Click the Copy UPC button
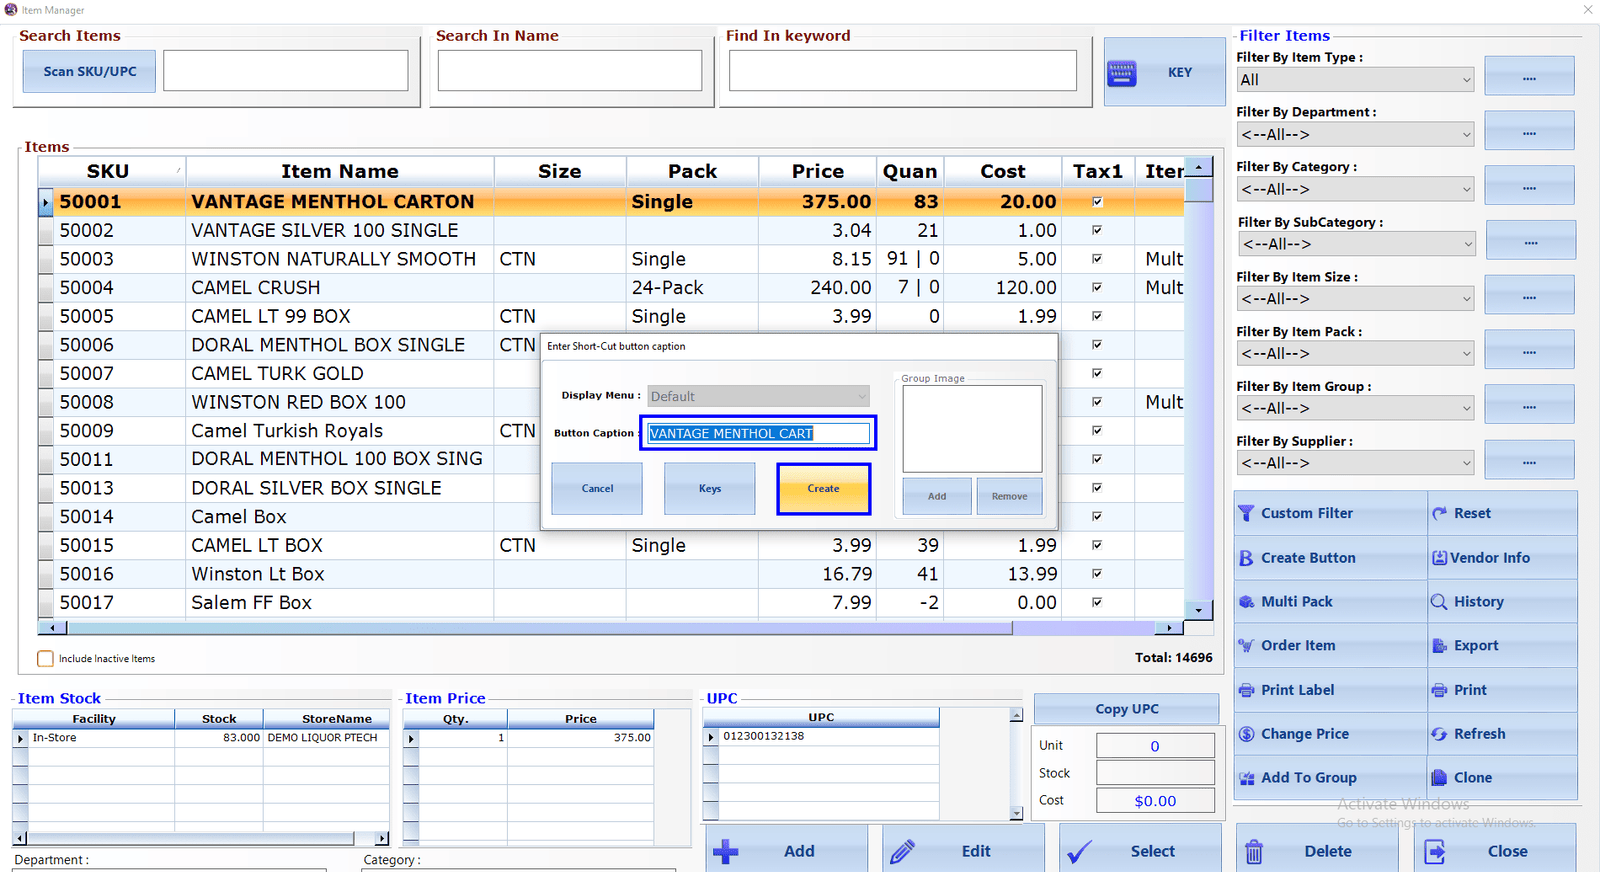Screen dimensions: 1600x872 point(1126,709)
